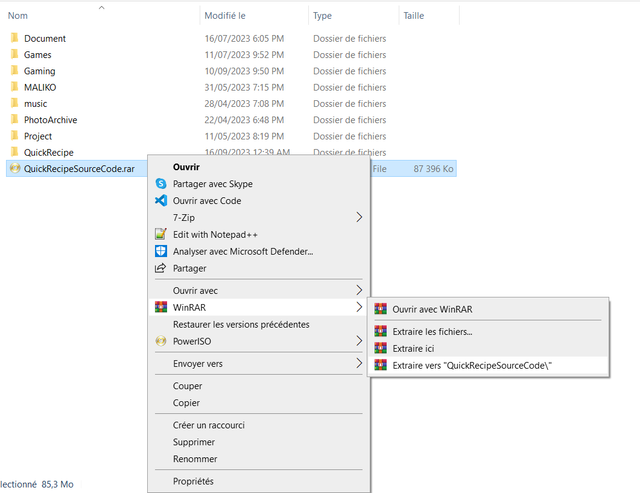Sort by Nom column header

[x=18, y=16]
